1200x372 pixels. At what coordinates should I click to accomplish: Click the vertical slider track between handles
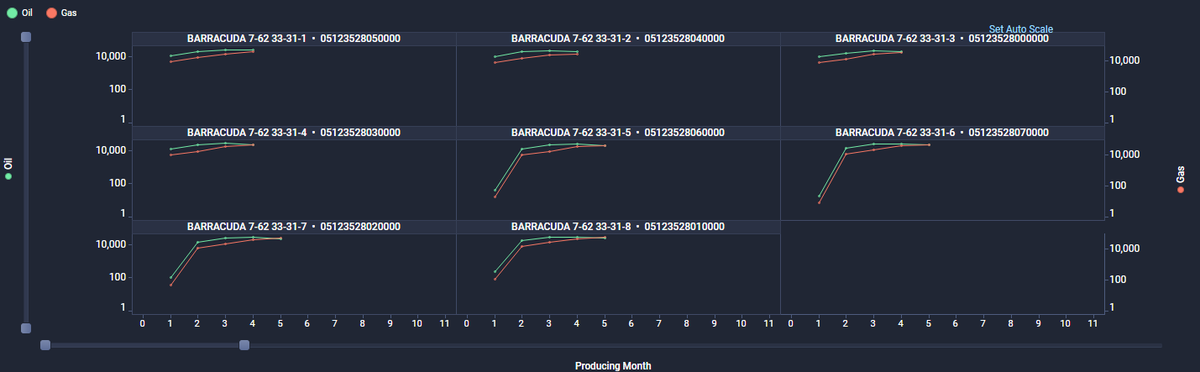pos(26,182)
